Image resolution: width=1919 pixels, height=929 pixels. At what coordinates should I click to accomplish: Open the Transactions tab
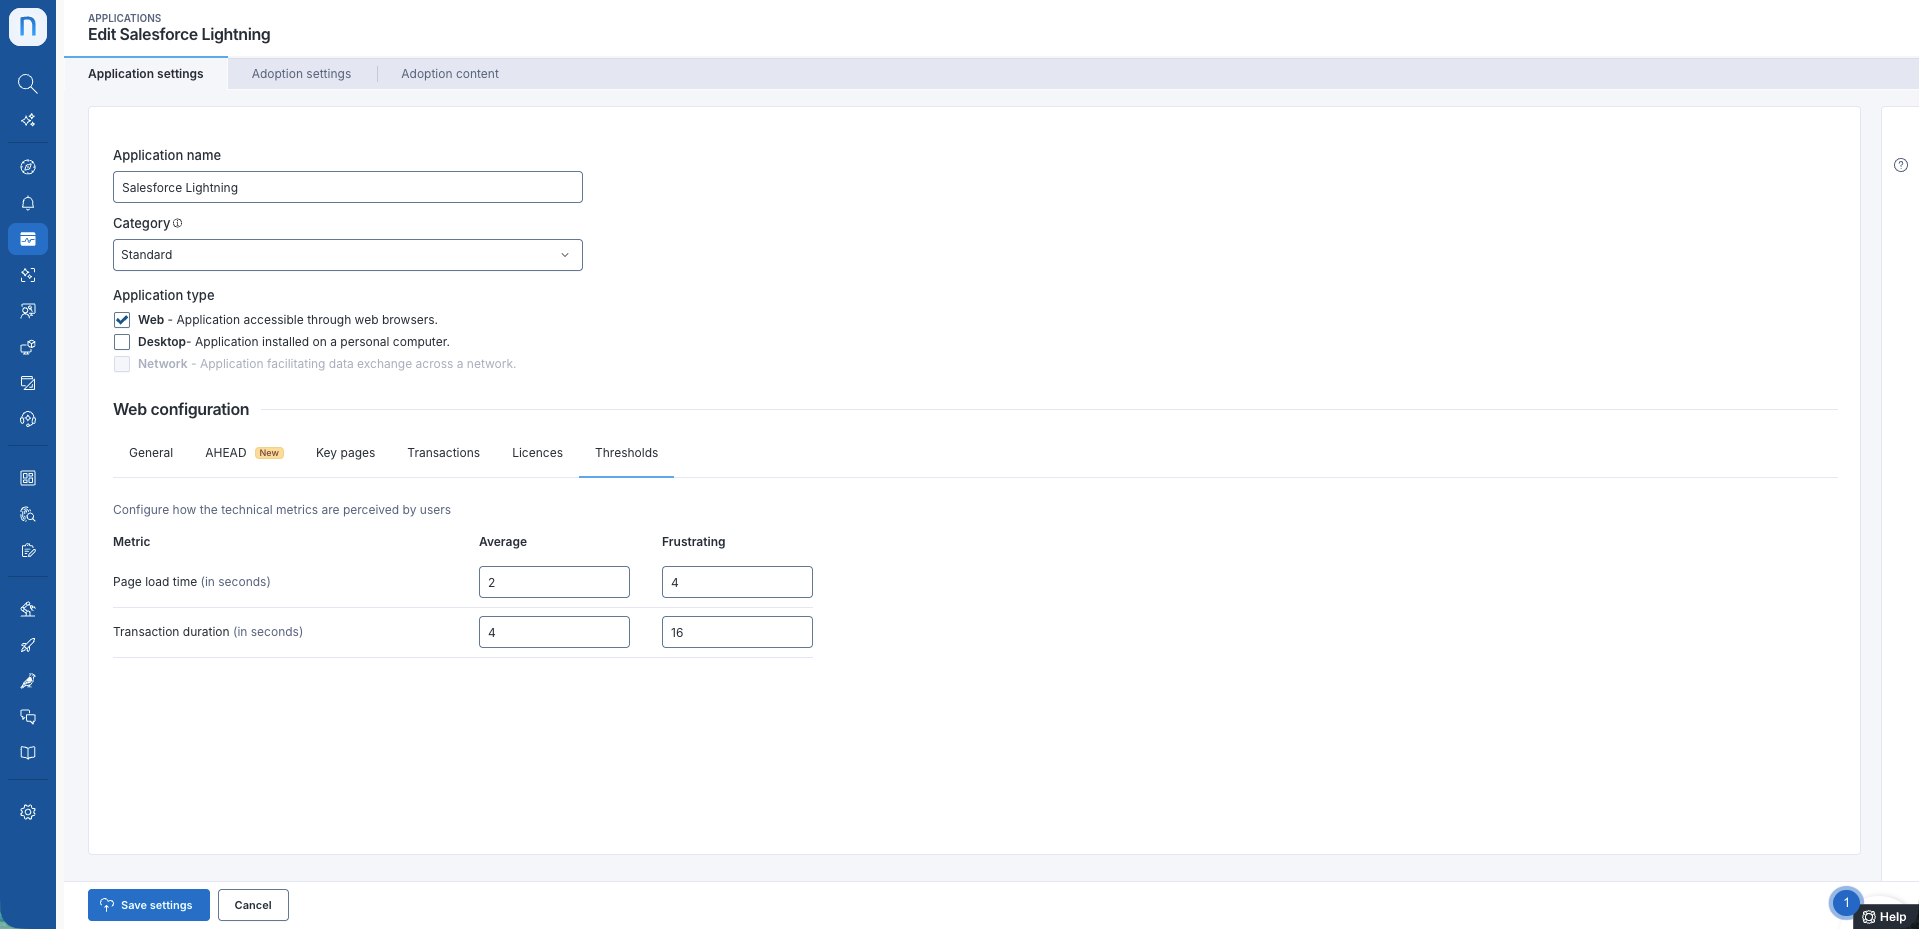(443, 453)
